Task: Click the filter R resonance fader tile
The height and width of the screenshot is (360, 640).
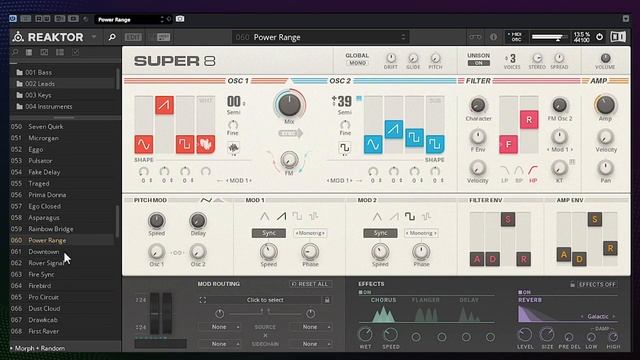Action: [529, 120]
